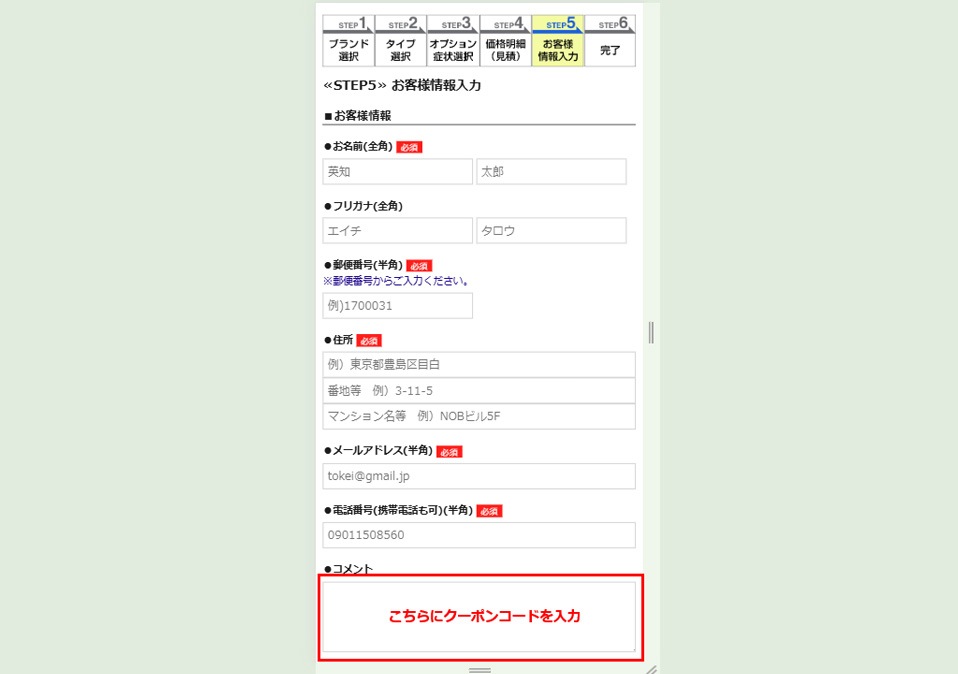This screenshot has height=674, width=958.
Task: Focus the street number field showing 例）3-11-5
Action: pyautogui.click(x=479, y=390)
